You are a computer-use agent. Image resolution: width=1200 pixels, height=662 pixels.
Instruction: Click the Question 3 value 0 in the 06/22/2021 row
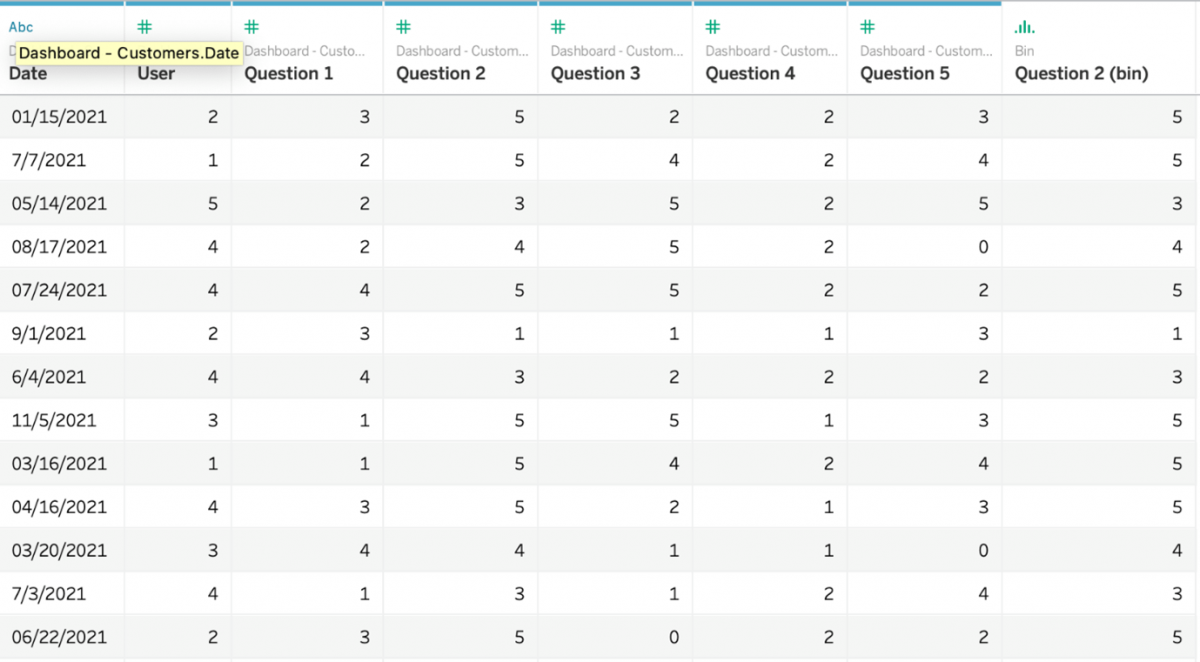pos(673,637)
